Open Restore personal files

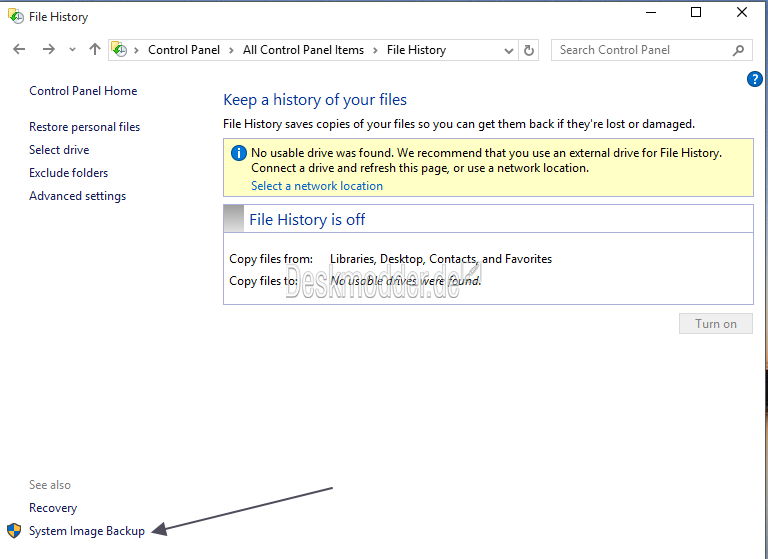tap(85, 127)
